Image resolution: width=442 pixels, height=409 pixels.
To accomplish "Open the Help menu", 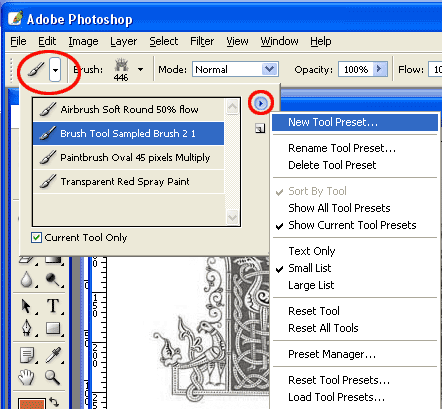I will pyautogui.click(x=321, y=41).
